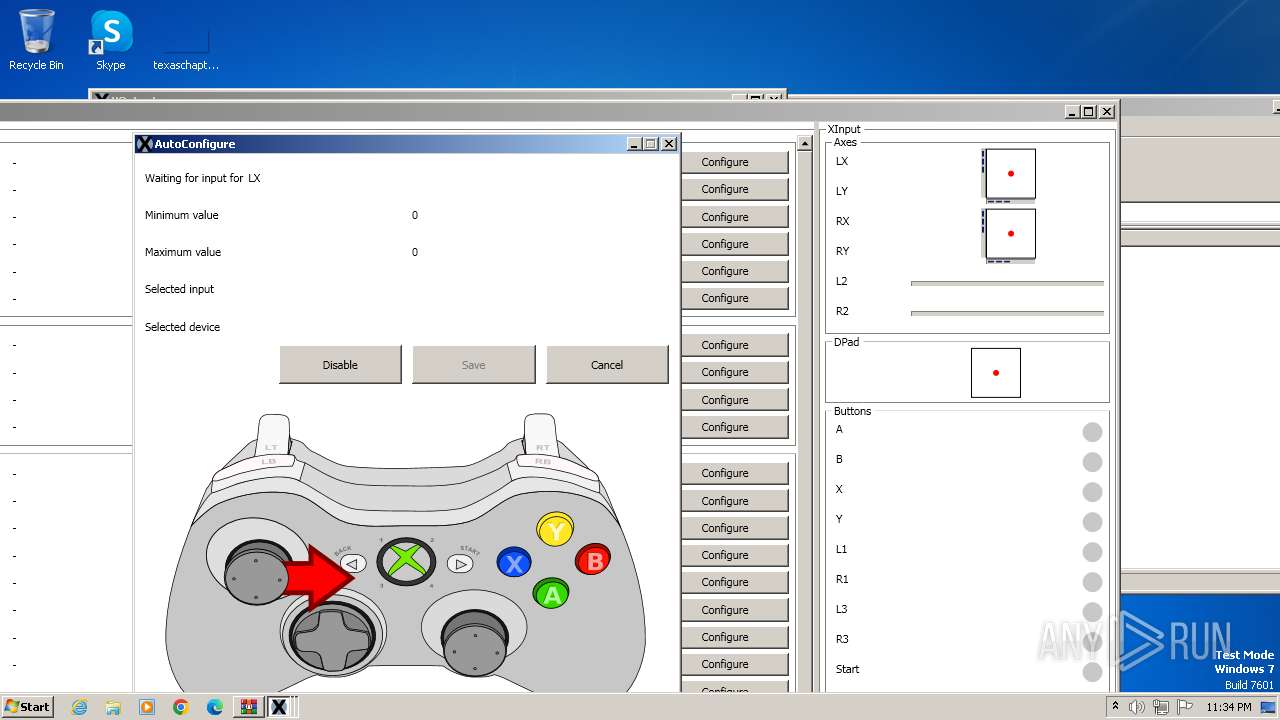Select the texaschapt desktop file
The width and height of the screenshot is (1280, 720).
click(x=186, y=45)
